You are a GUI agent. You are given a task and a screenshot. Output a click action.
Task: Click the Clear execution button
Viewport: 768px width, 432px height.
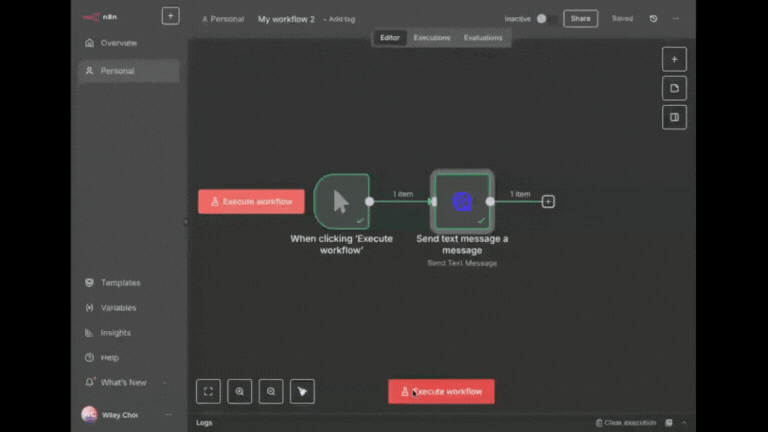coord(626,423)
